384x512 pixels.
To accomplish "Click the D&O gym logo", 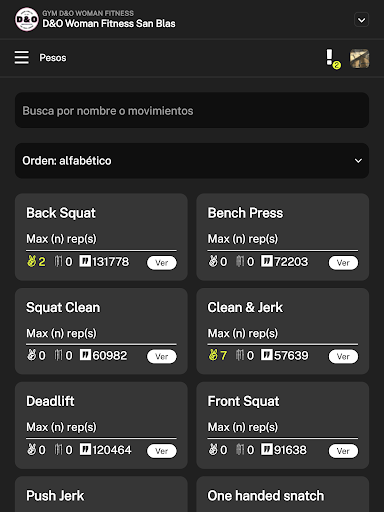I will click(x=27, y=19).
